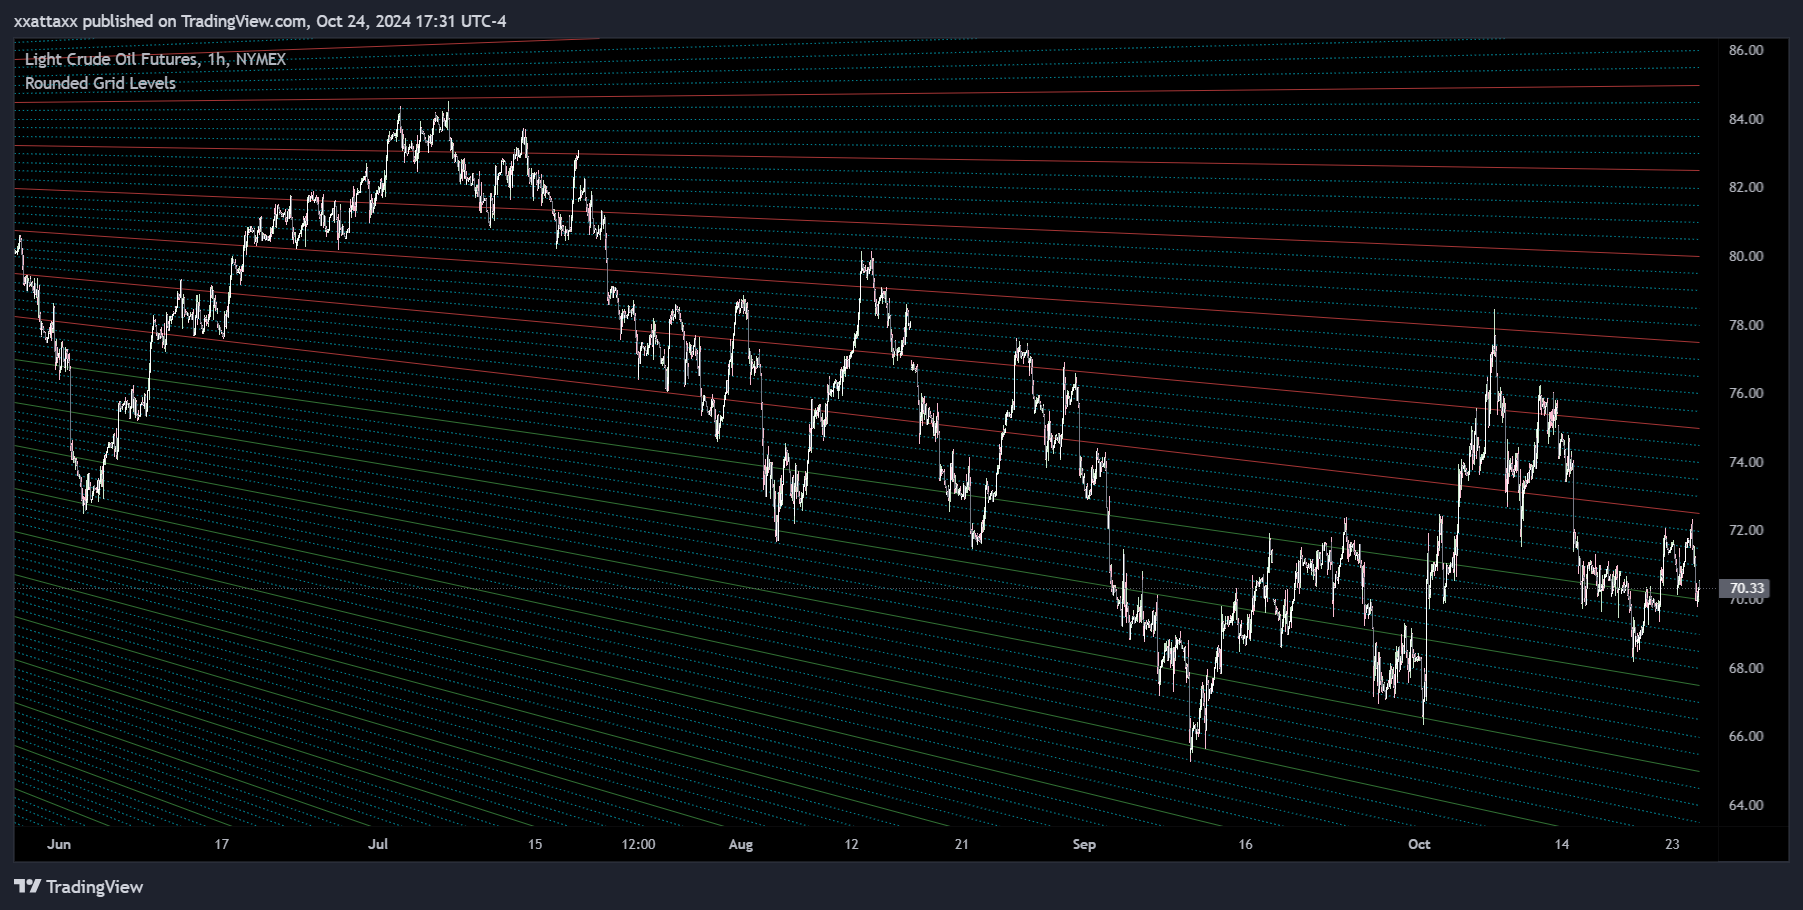The width and height of the screenshot is (1803, 910).
Task: Click the 17 date label on time axis
Action: pos(222,844)
